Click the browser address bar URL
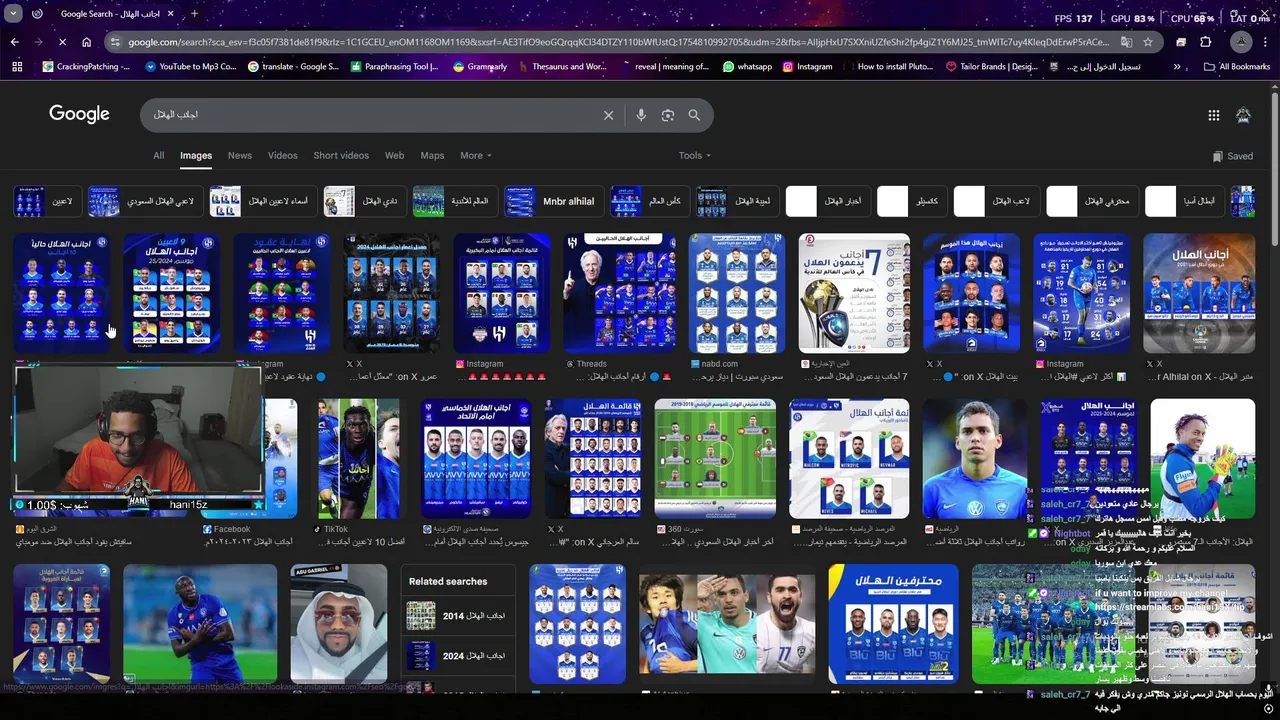Image resolution: width=1280 pixels, height=720 pixels. (x=618, y=42)
